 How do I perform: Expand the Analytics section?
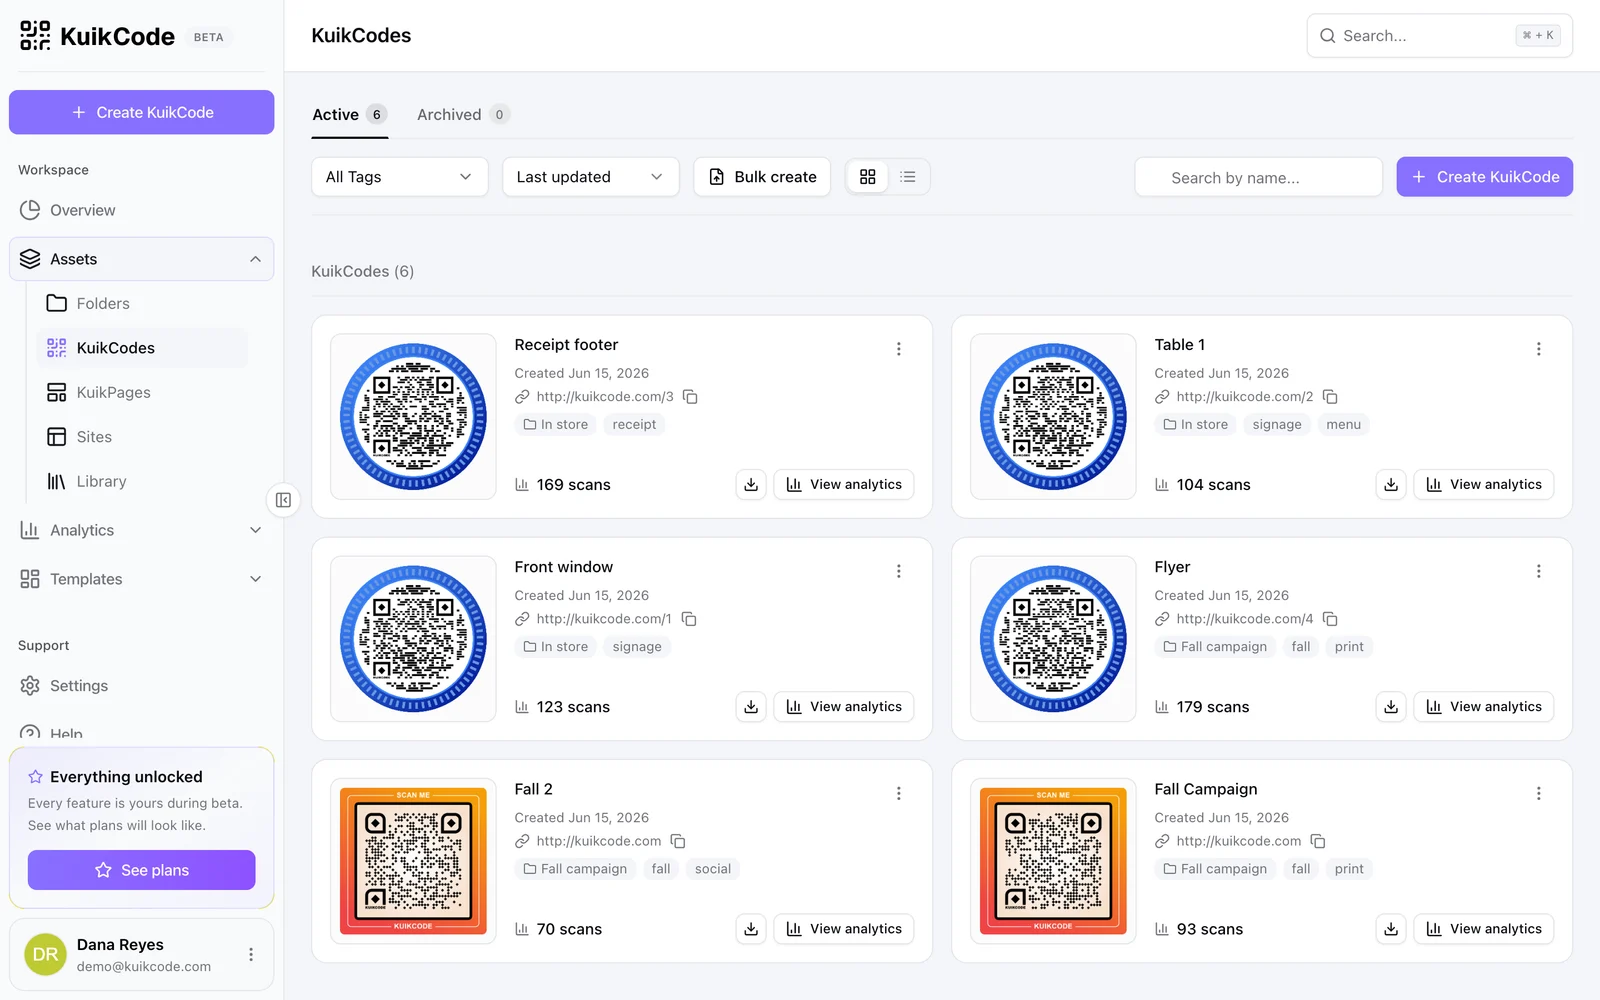(x=142, y=530)
